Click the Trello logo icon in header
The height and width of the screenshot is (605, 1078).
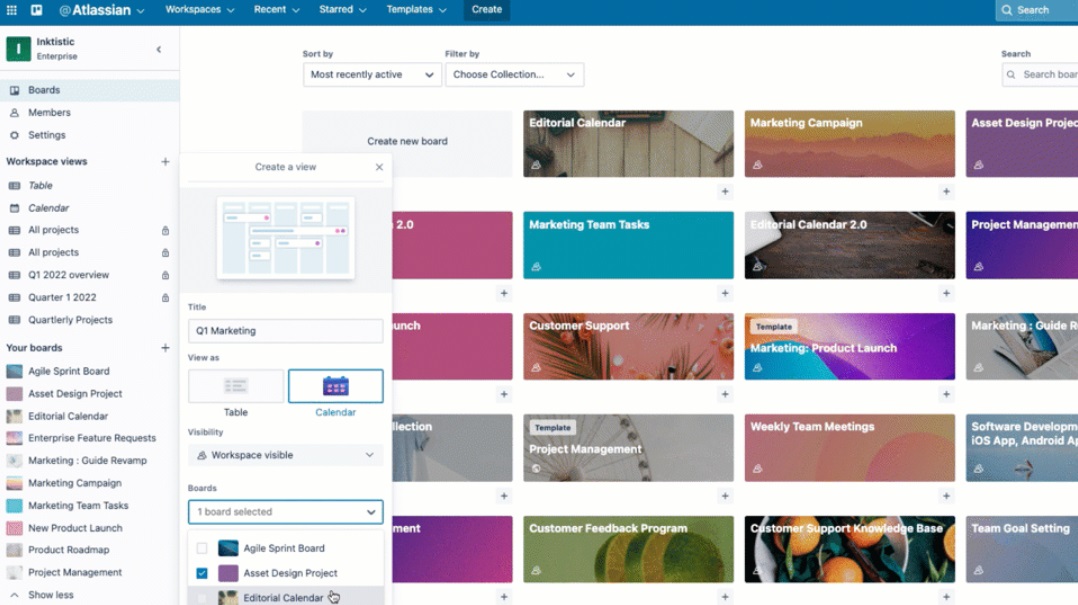[x=36, y=10]
